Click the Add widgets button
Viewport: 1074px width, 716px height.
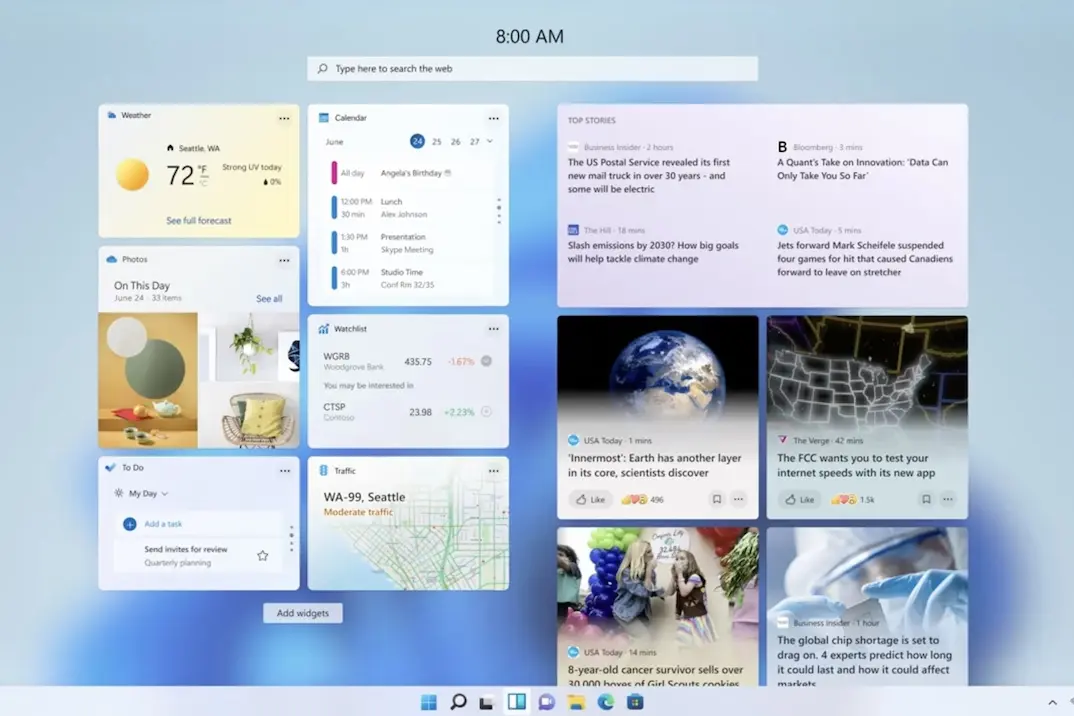303,613
